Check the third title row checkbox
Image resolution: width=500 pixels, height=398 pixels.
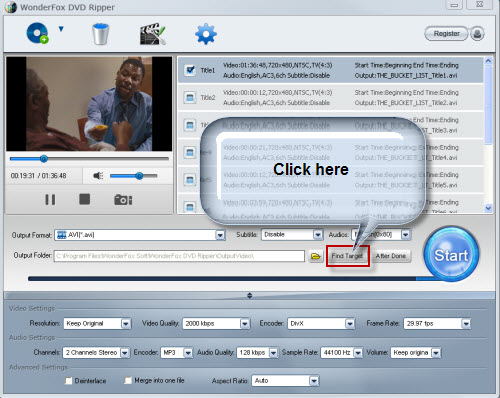[190, 125]
